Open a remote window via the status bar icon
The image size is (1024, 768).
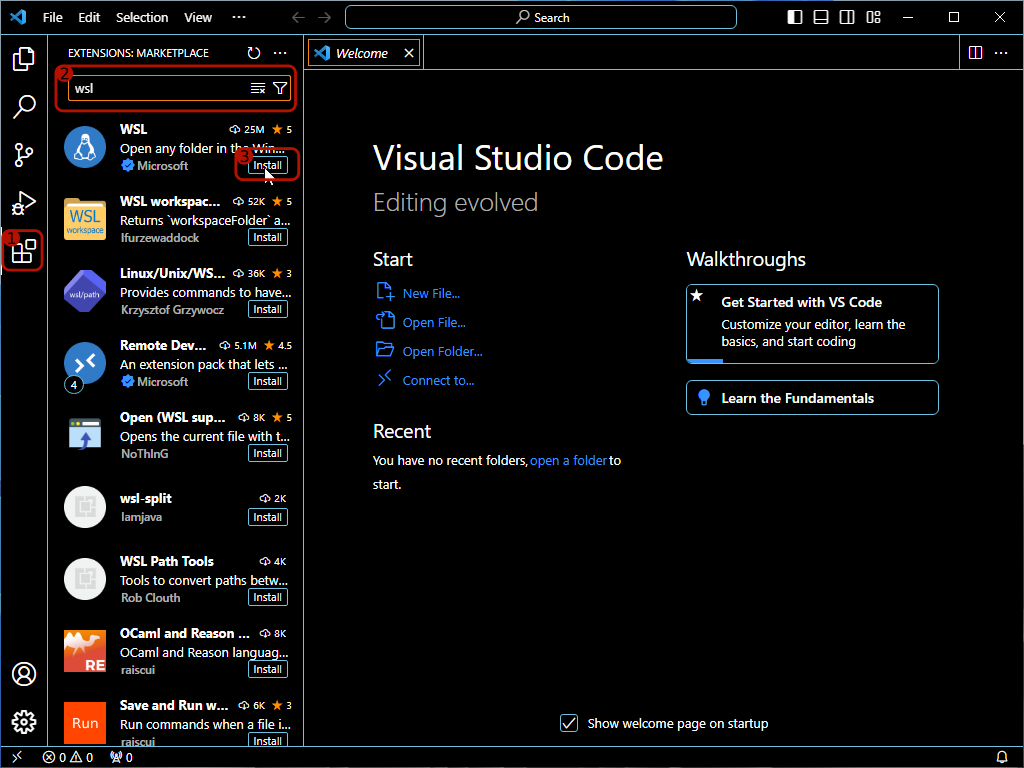[16, 757]
